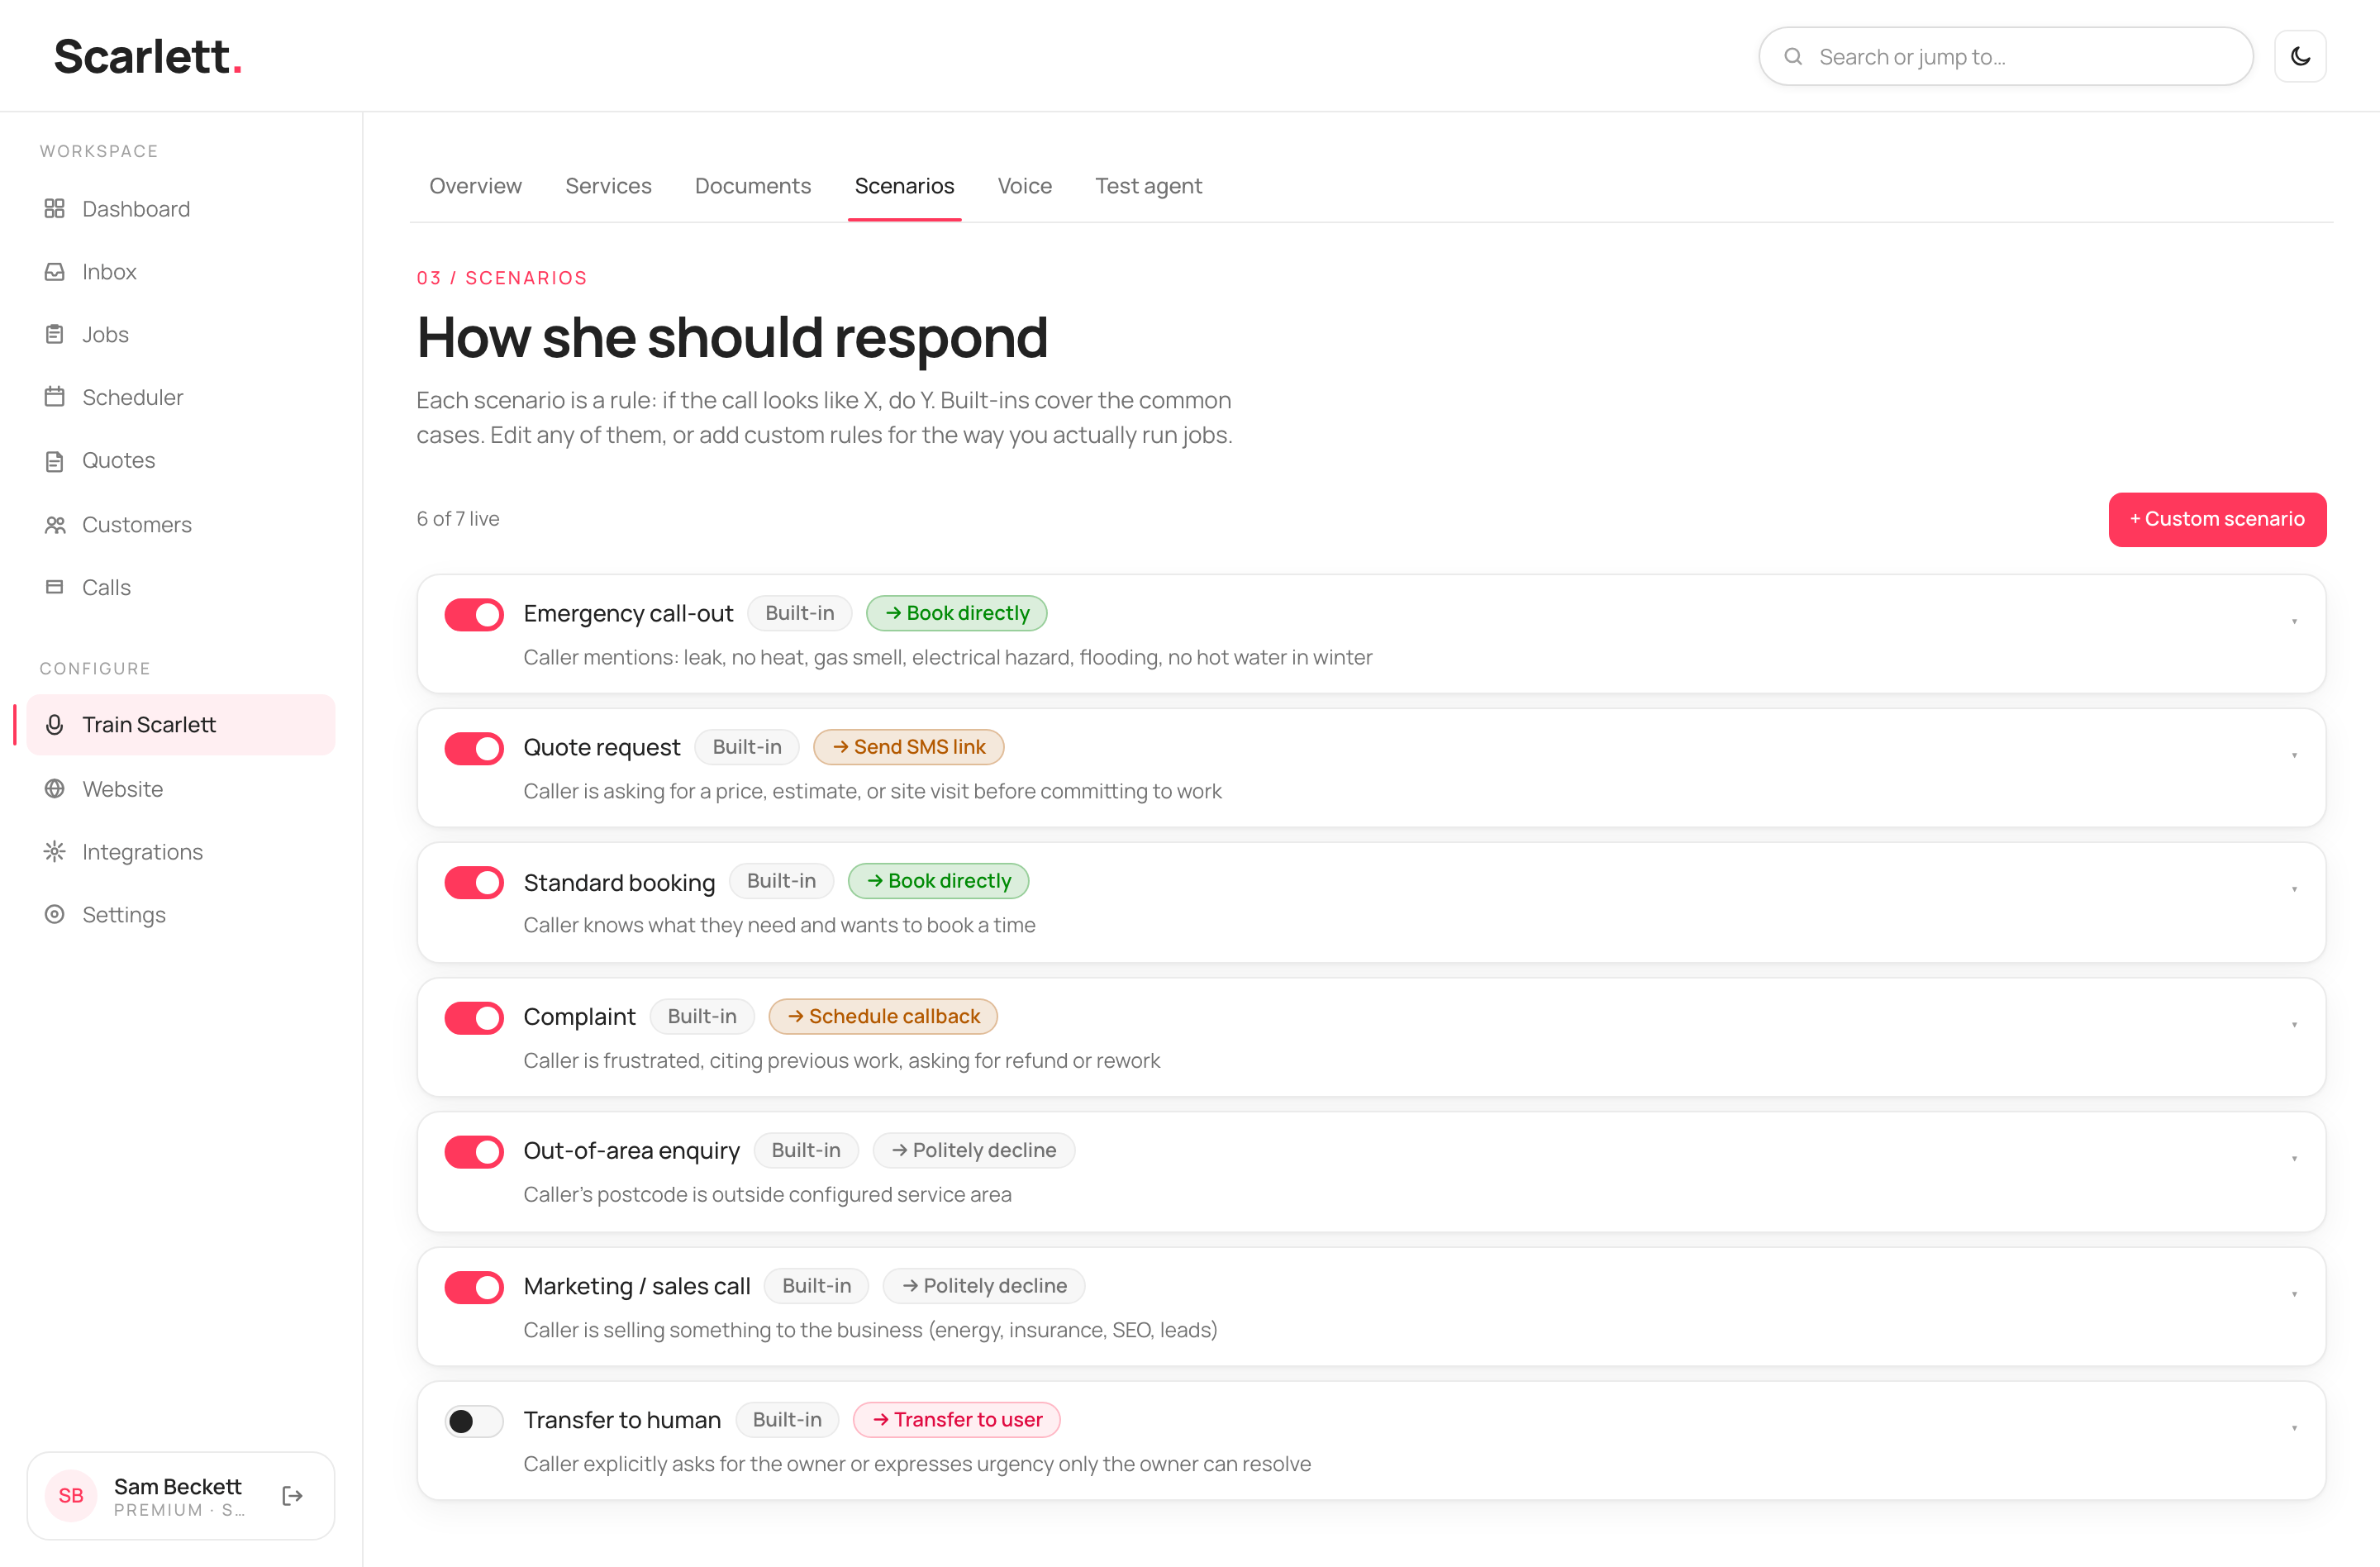Click the Settings icon in sidebar

pyautogui.click(x=55, y=915)
